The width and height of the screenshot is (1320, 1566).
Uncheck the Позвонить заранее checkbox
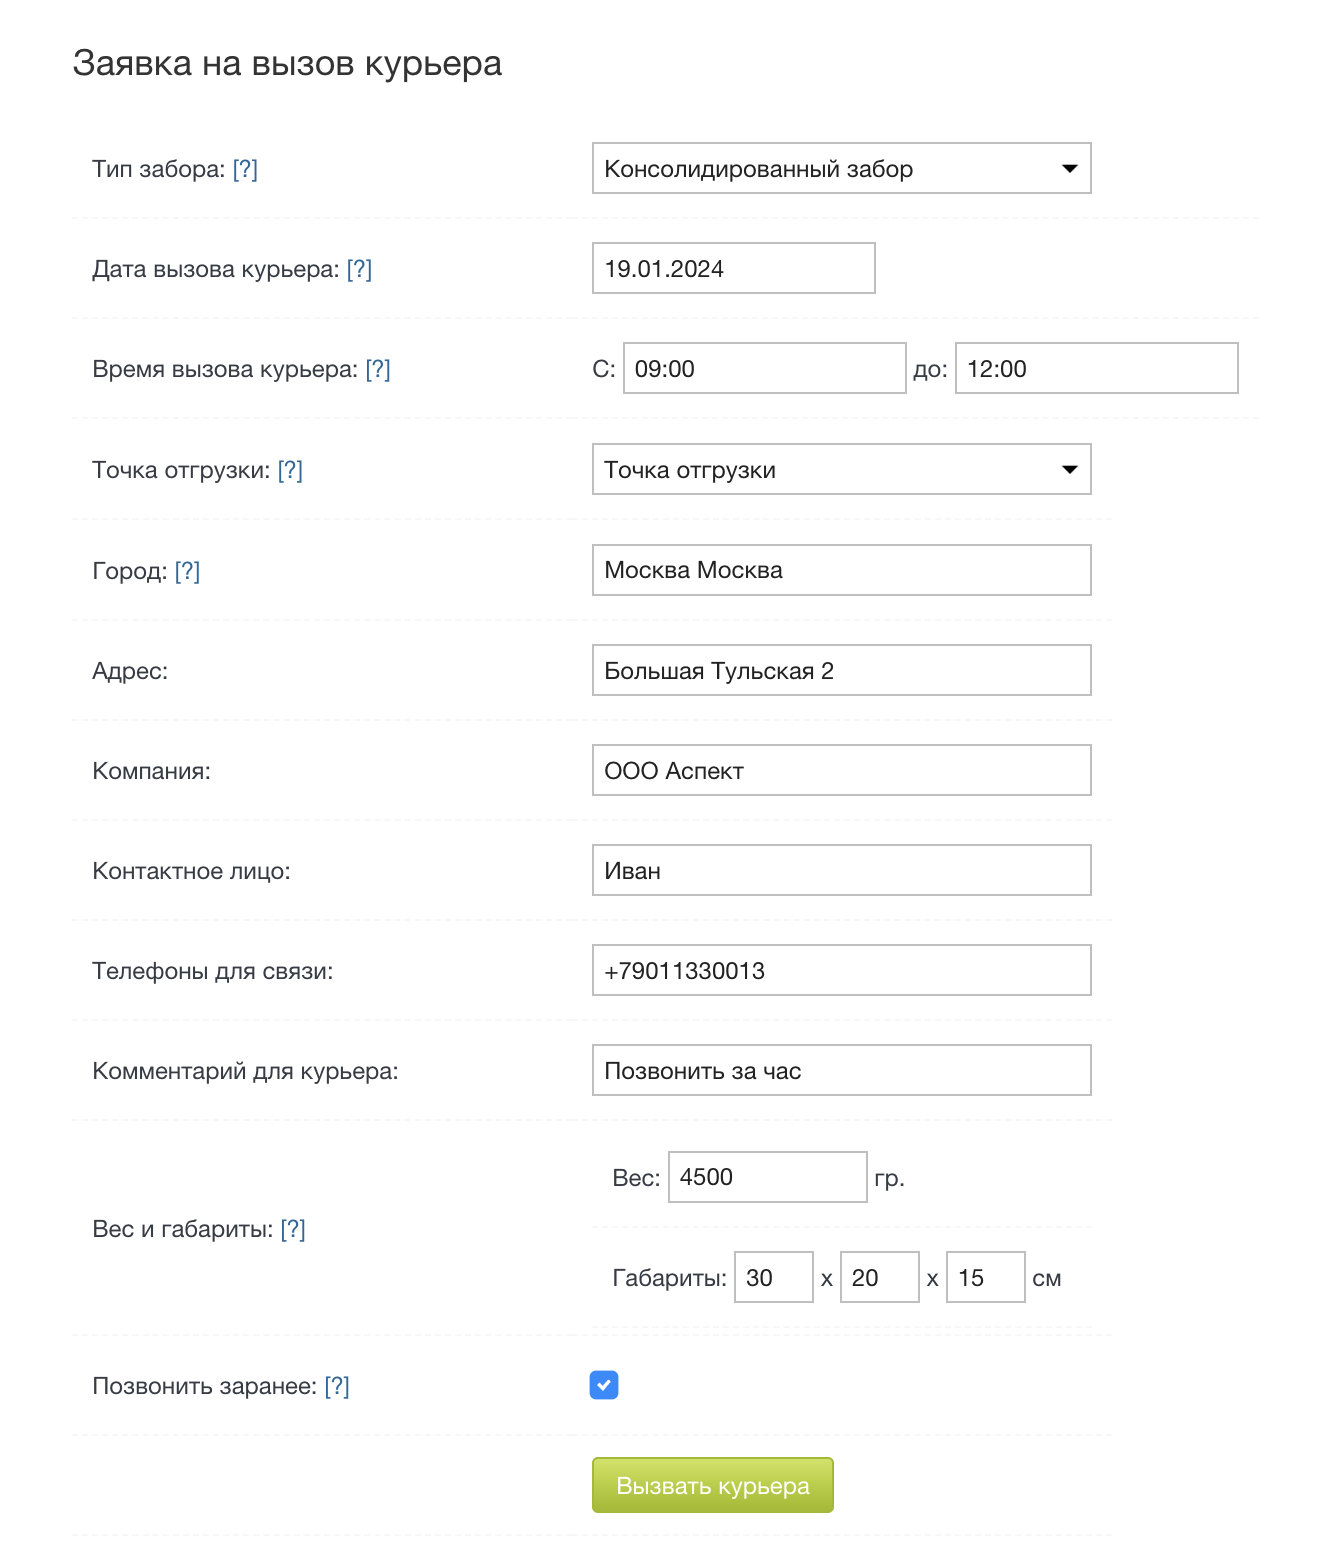(604, 1385)
